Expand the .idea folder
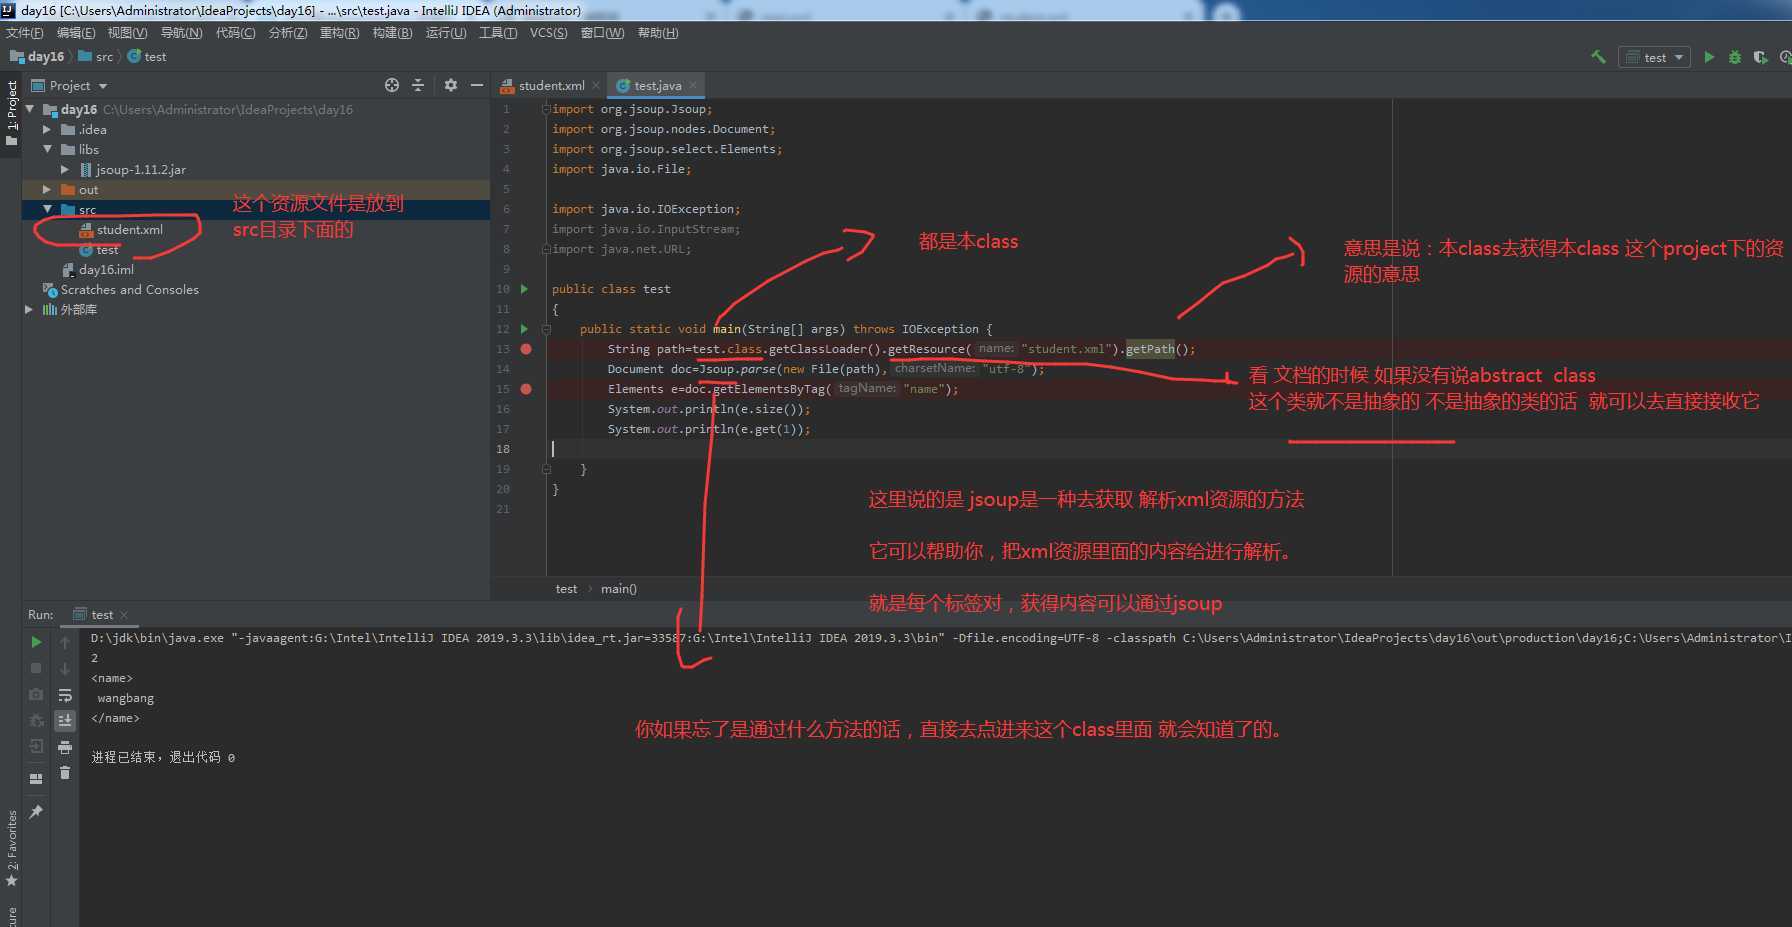 [47, 129]
